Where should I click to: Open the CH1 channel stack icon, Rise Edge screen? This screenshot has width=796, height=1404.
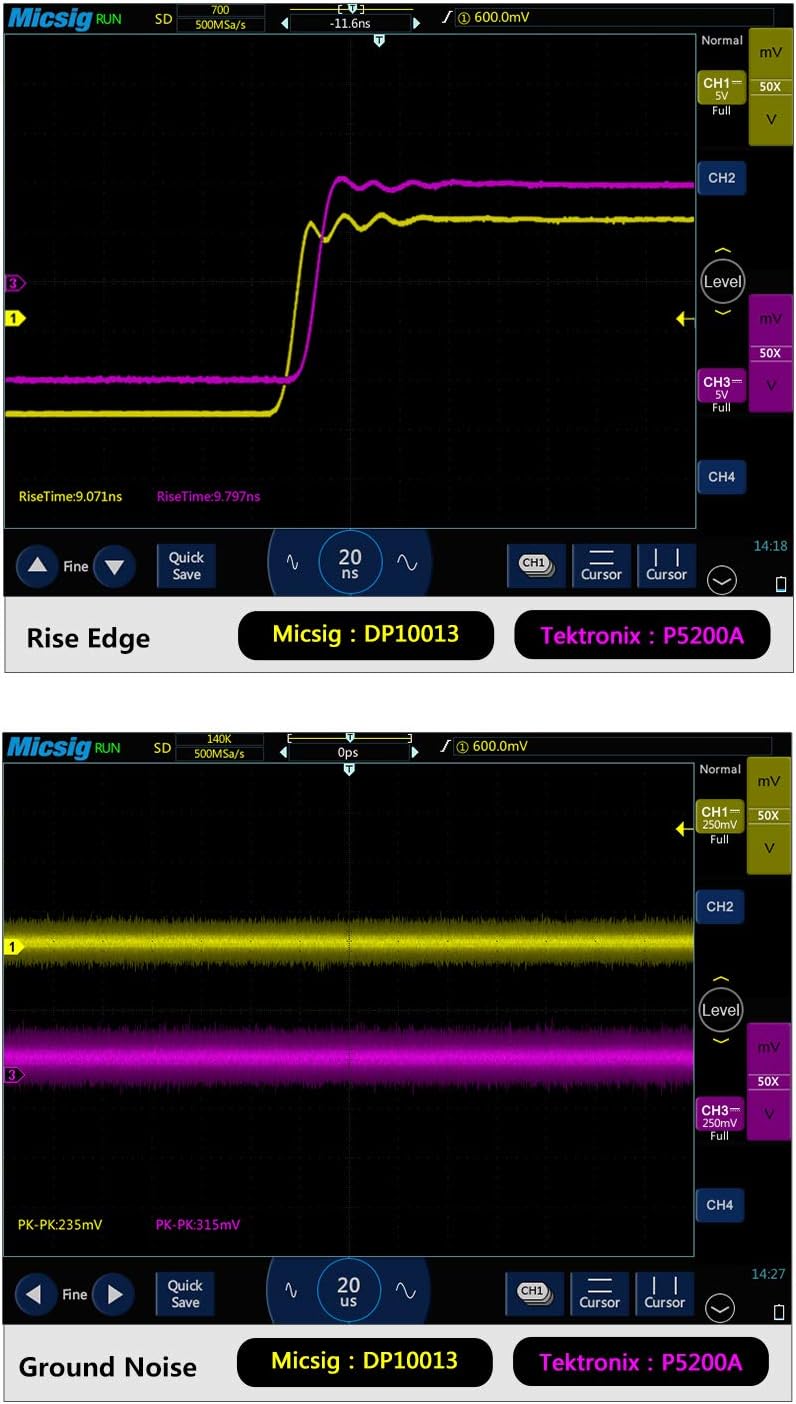click(536, 565)
